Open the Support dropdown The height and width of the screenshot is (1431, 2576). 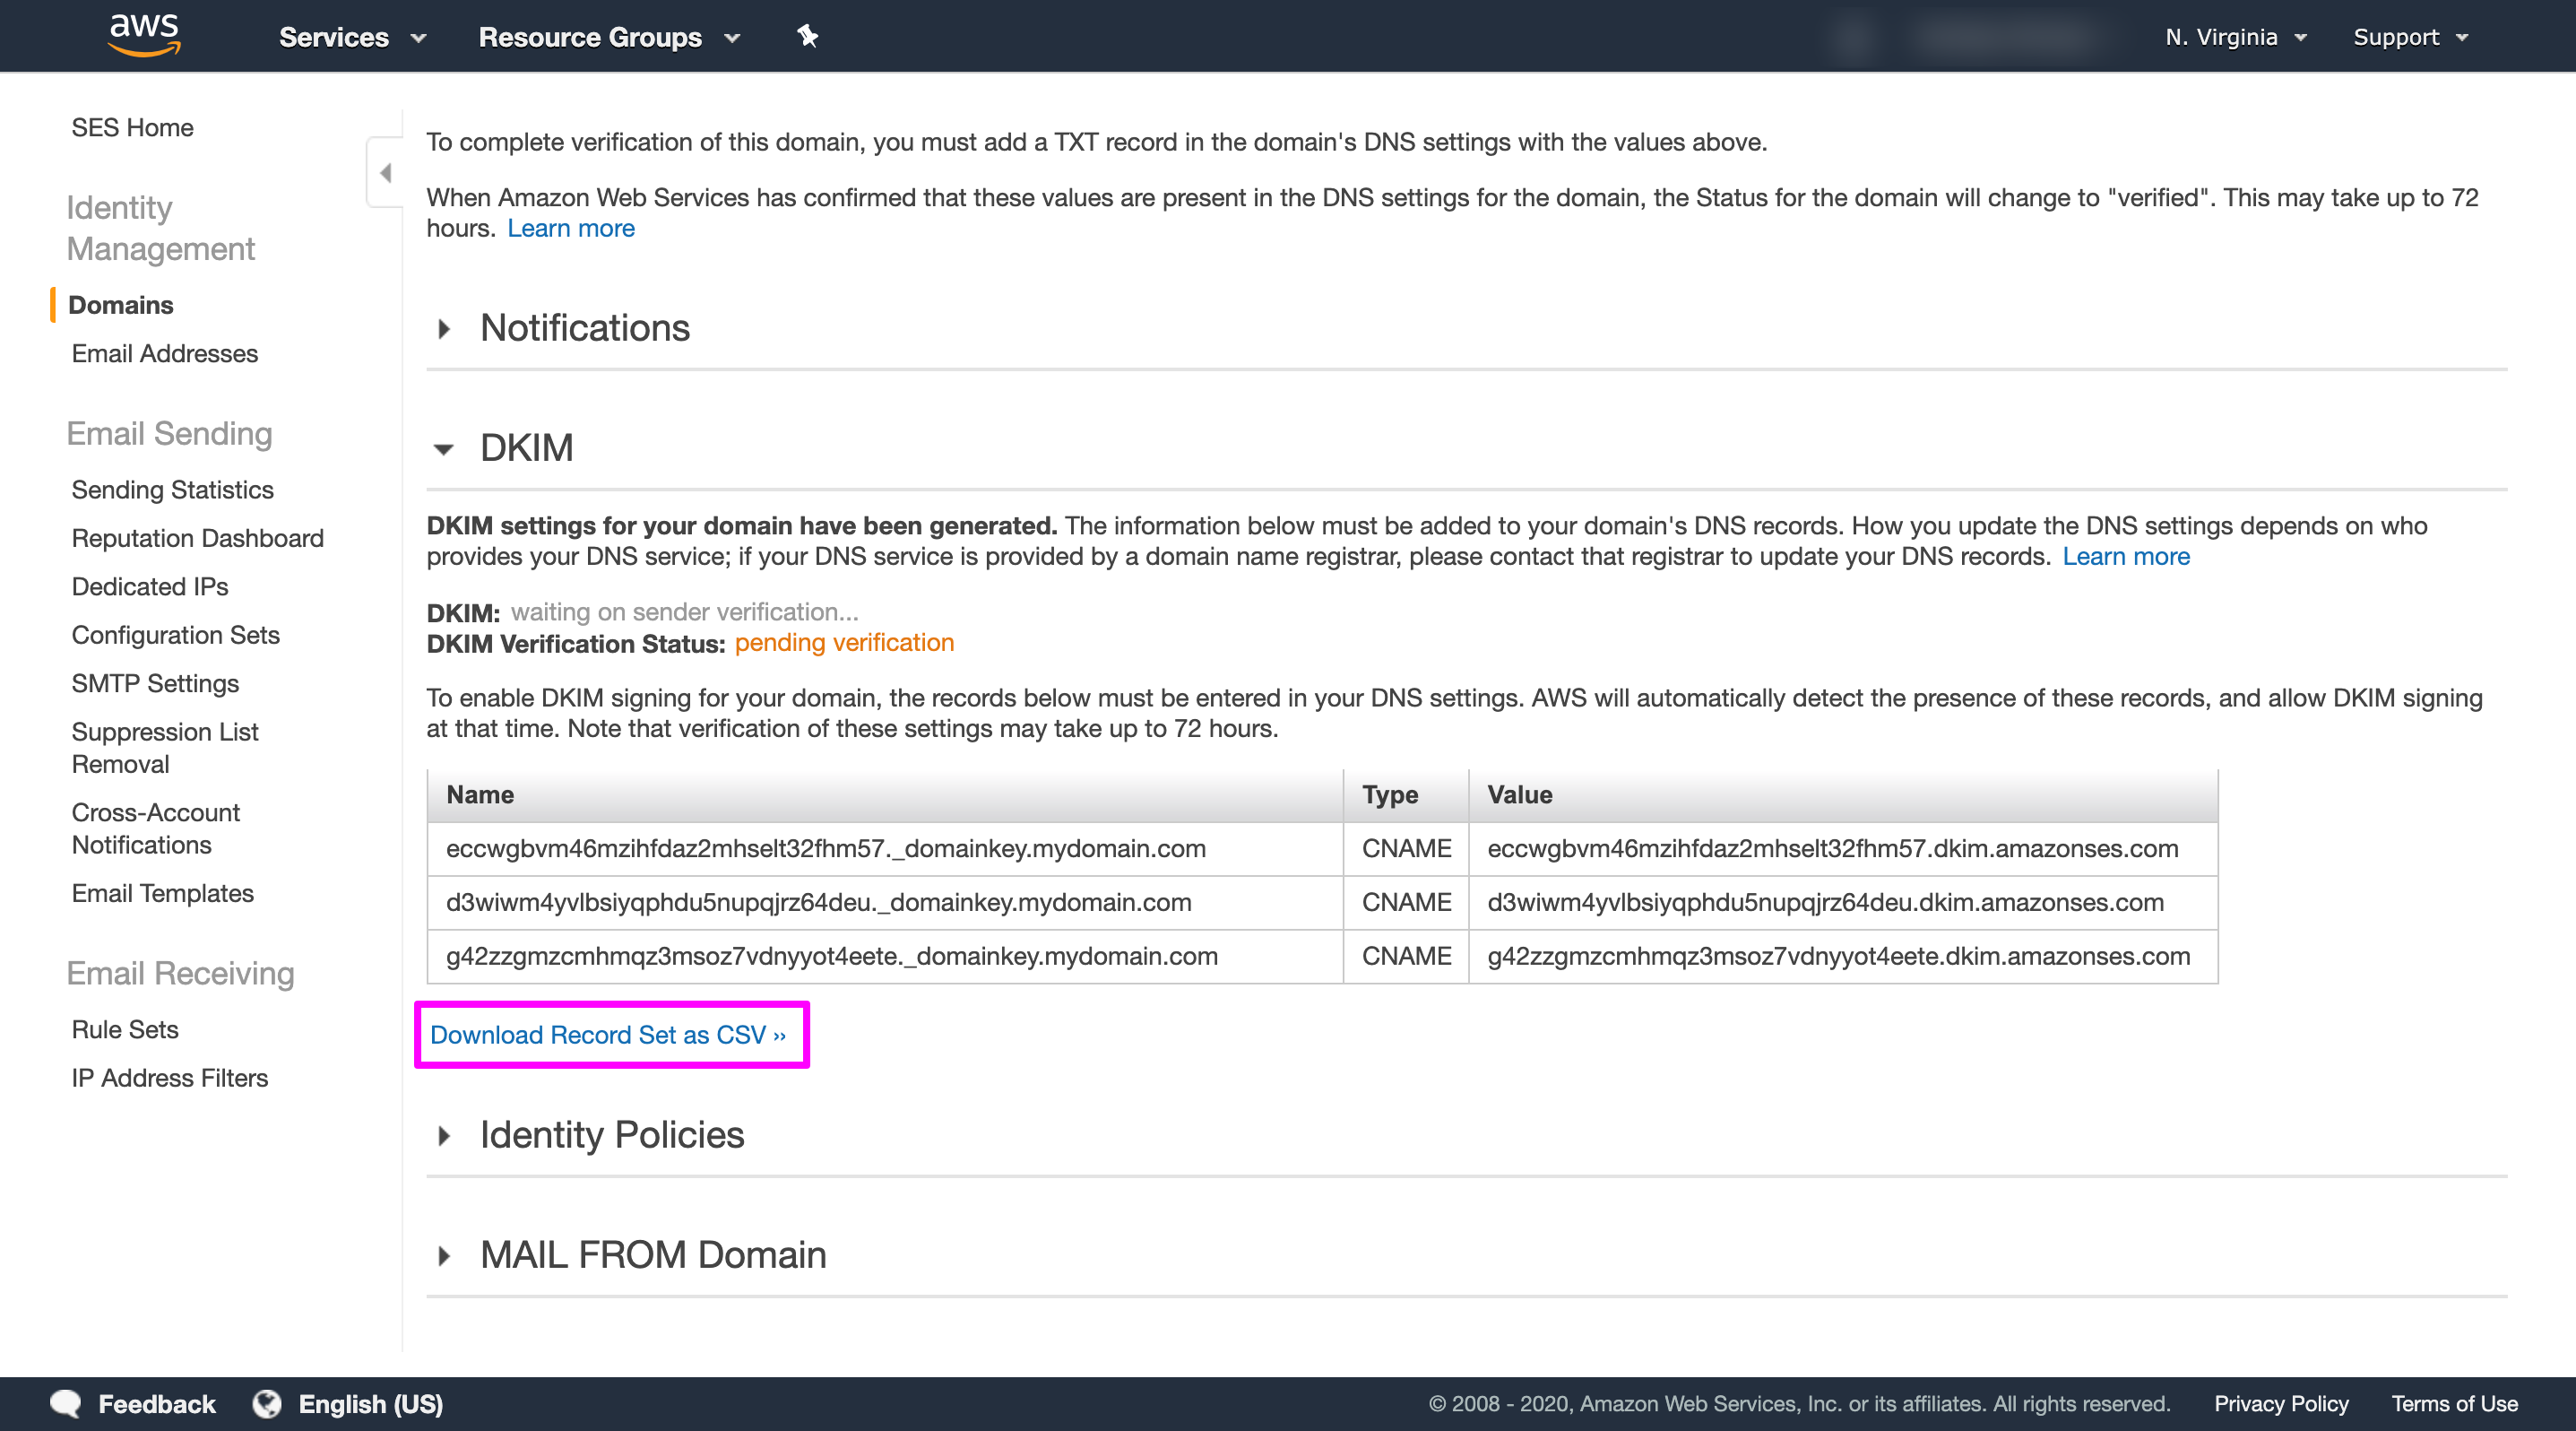coord(2410,36)
